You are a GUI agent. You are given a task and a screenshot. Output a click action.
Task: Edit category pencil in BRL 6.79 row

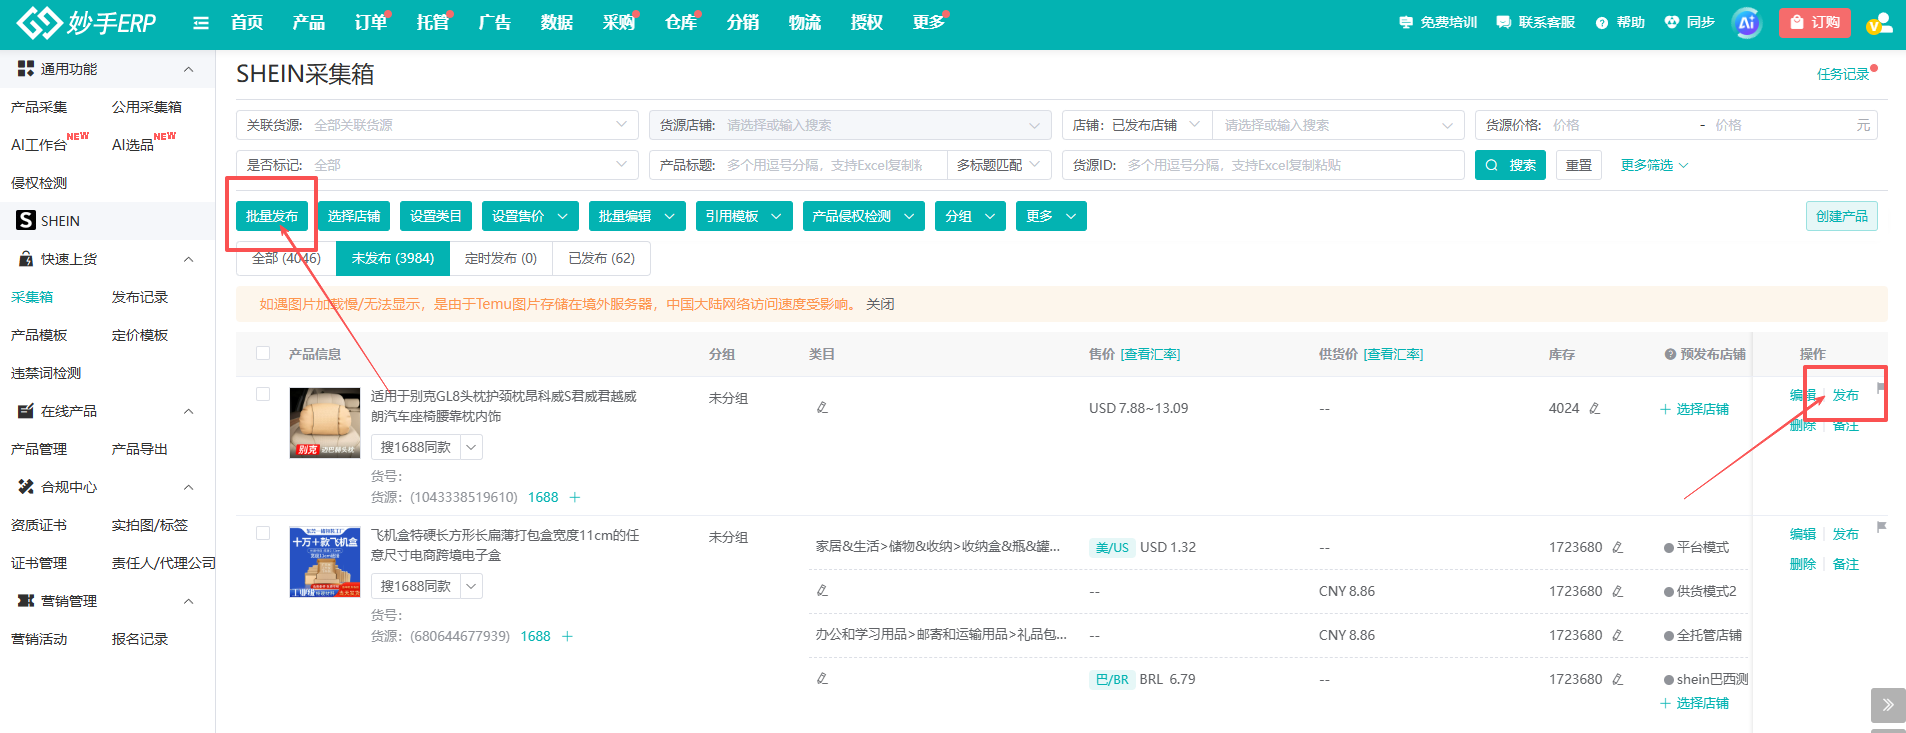822,678
